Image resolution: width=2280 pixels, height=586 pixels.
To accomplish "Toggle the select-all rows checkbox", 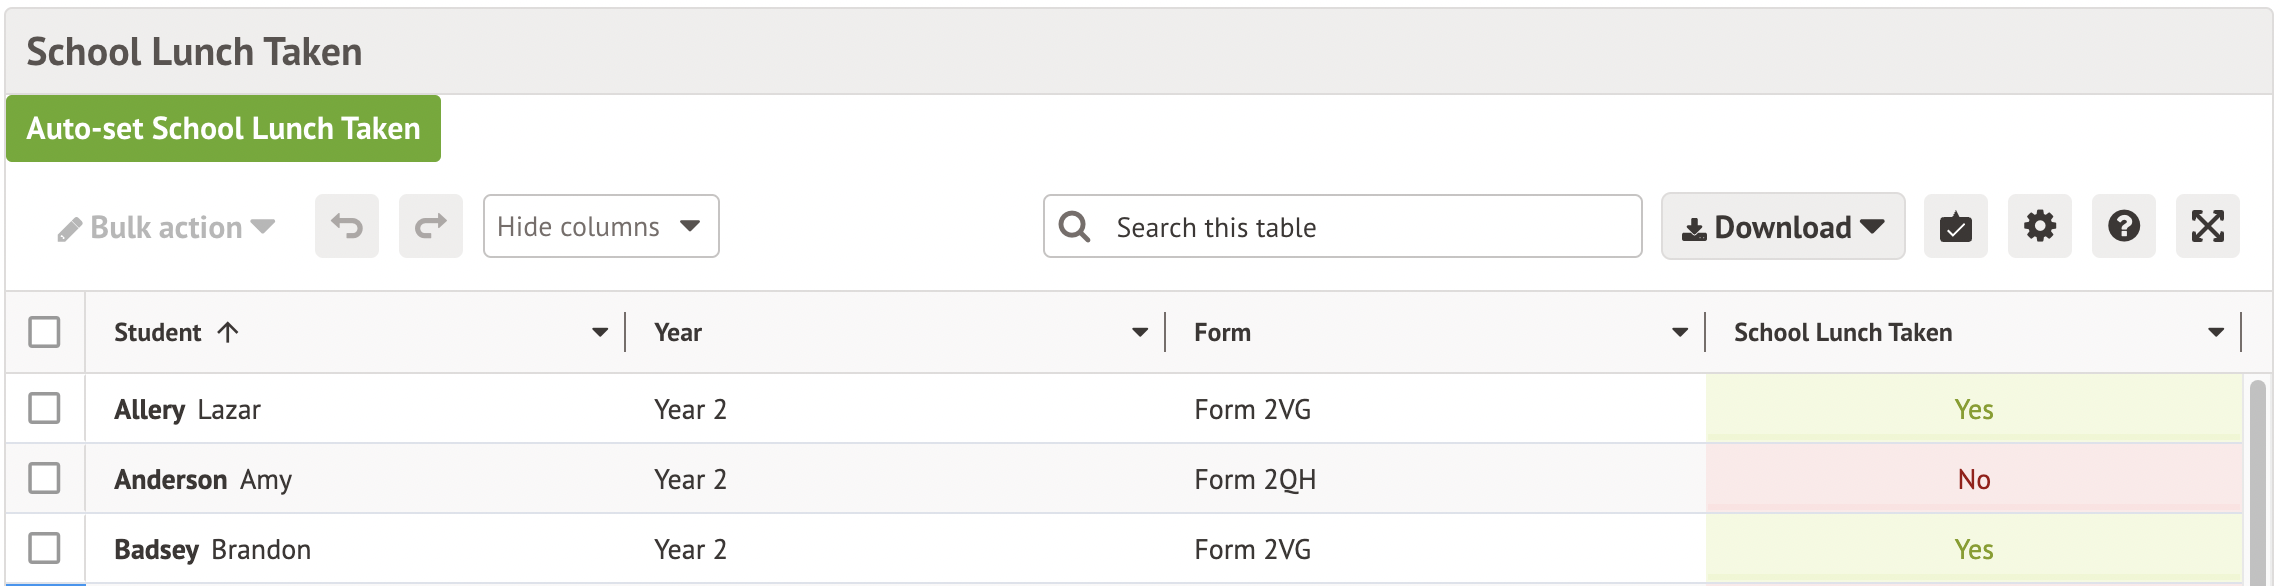I will (x=44, y=332).
